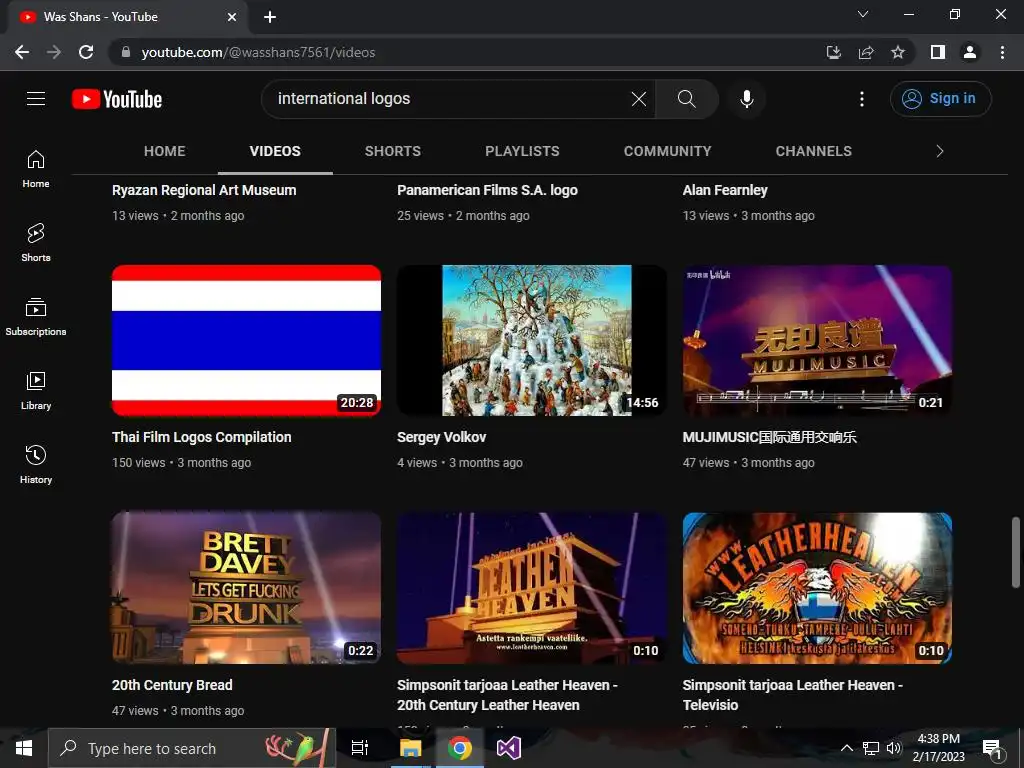The width and height of the screenshot is (1024, 768).
Task: Clear the search box with the X icon
Action: 639,99
